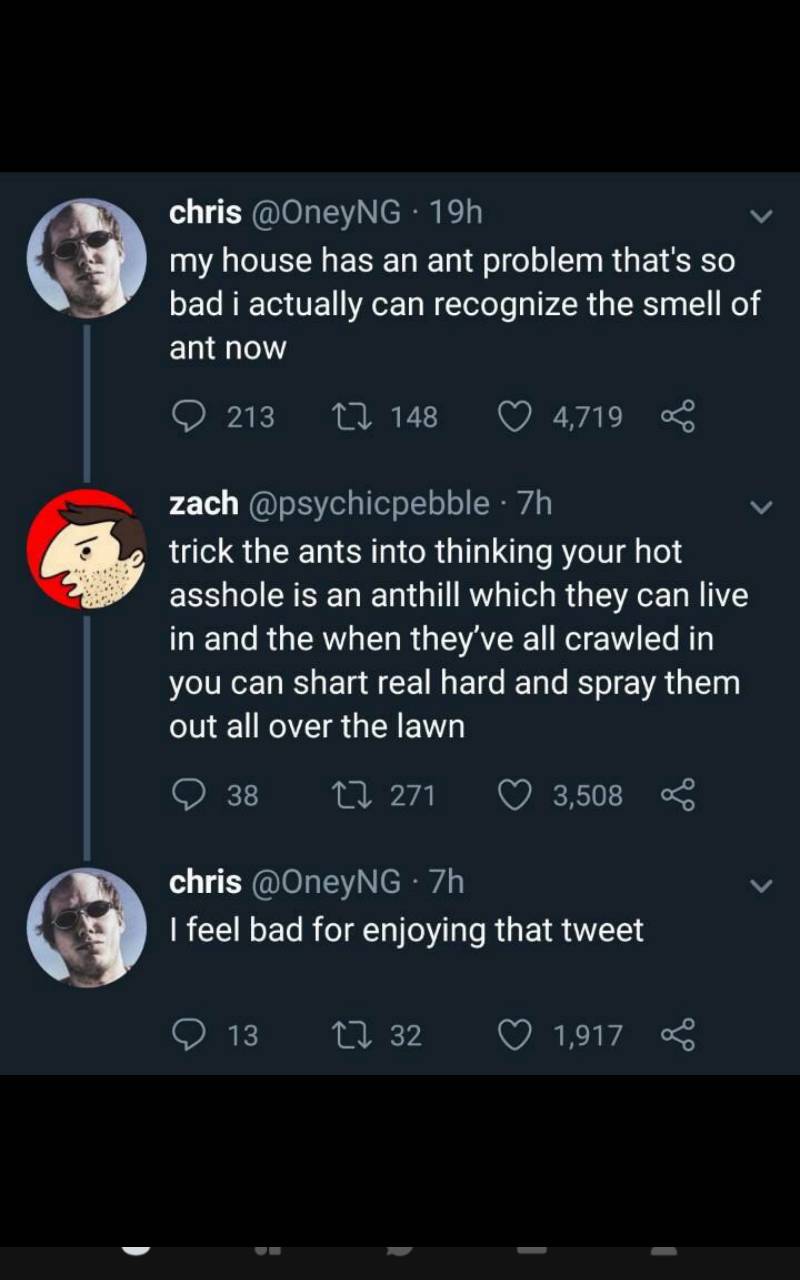Open @OneyNG profile from first tweet
This screenshot has width=800, height=1280.
tap(325, 212)
